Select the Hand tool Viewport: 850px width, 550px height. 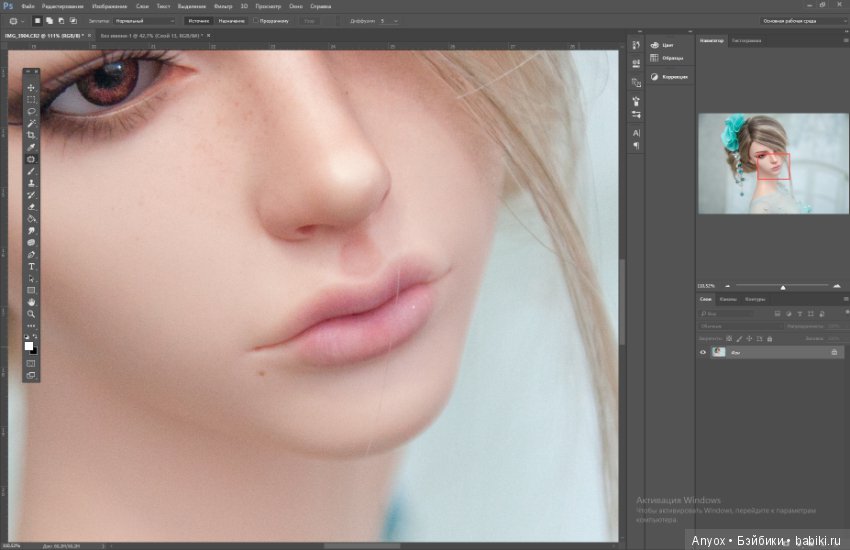(x=31, y=302)
